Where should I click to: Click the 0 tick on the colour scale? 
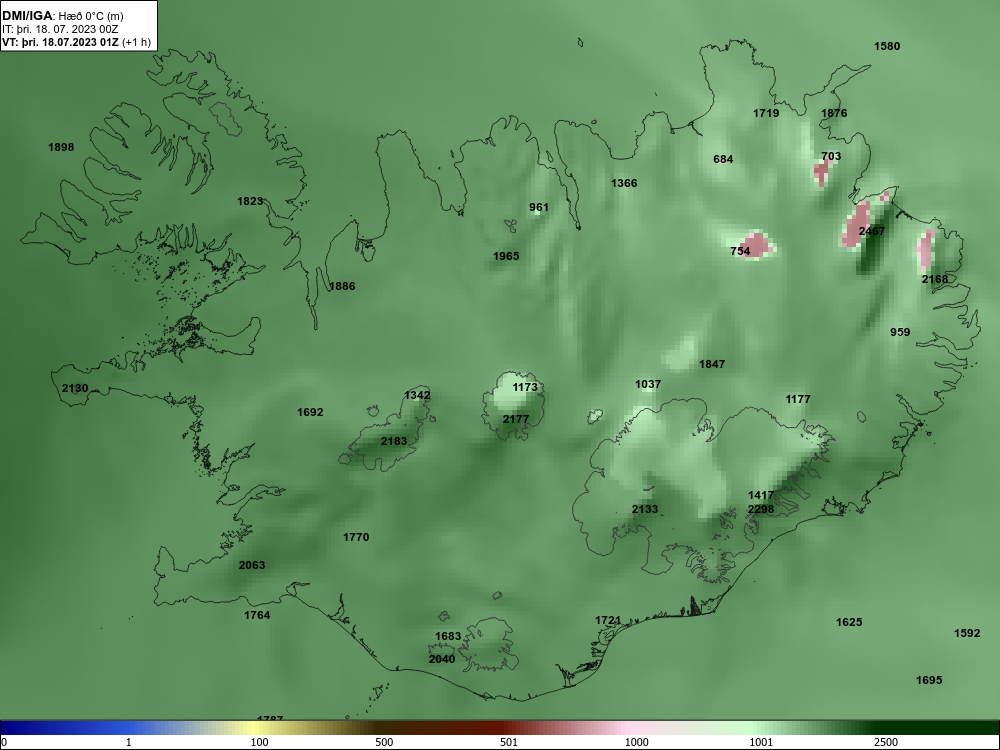tap(4, 742)
